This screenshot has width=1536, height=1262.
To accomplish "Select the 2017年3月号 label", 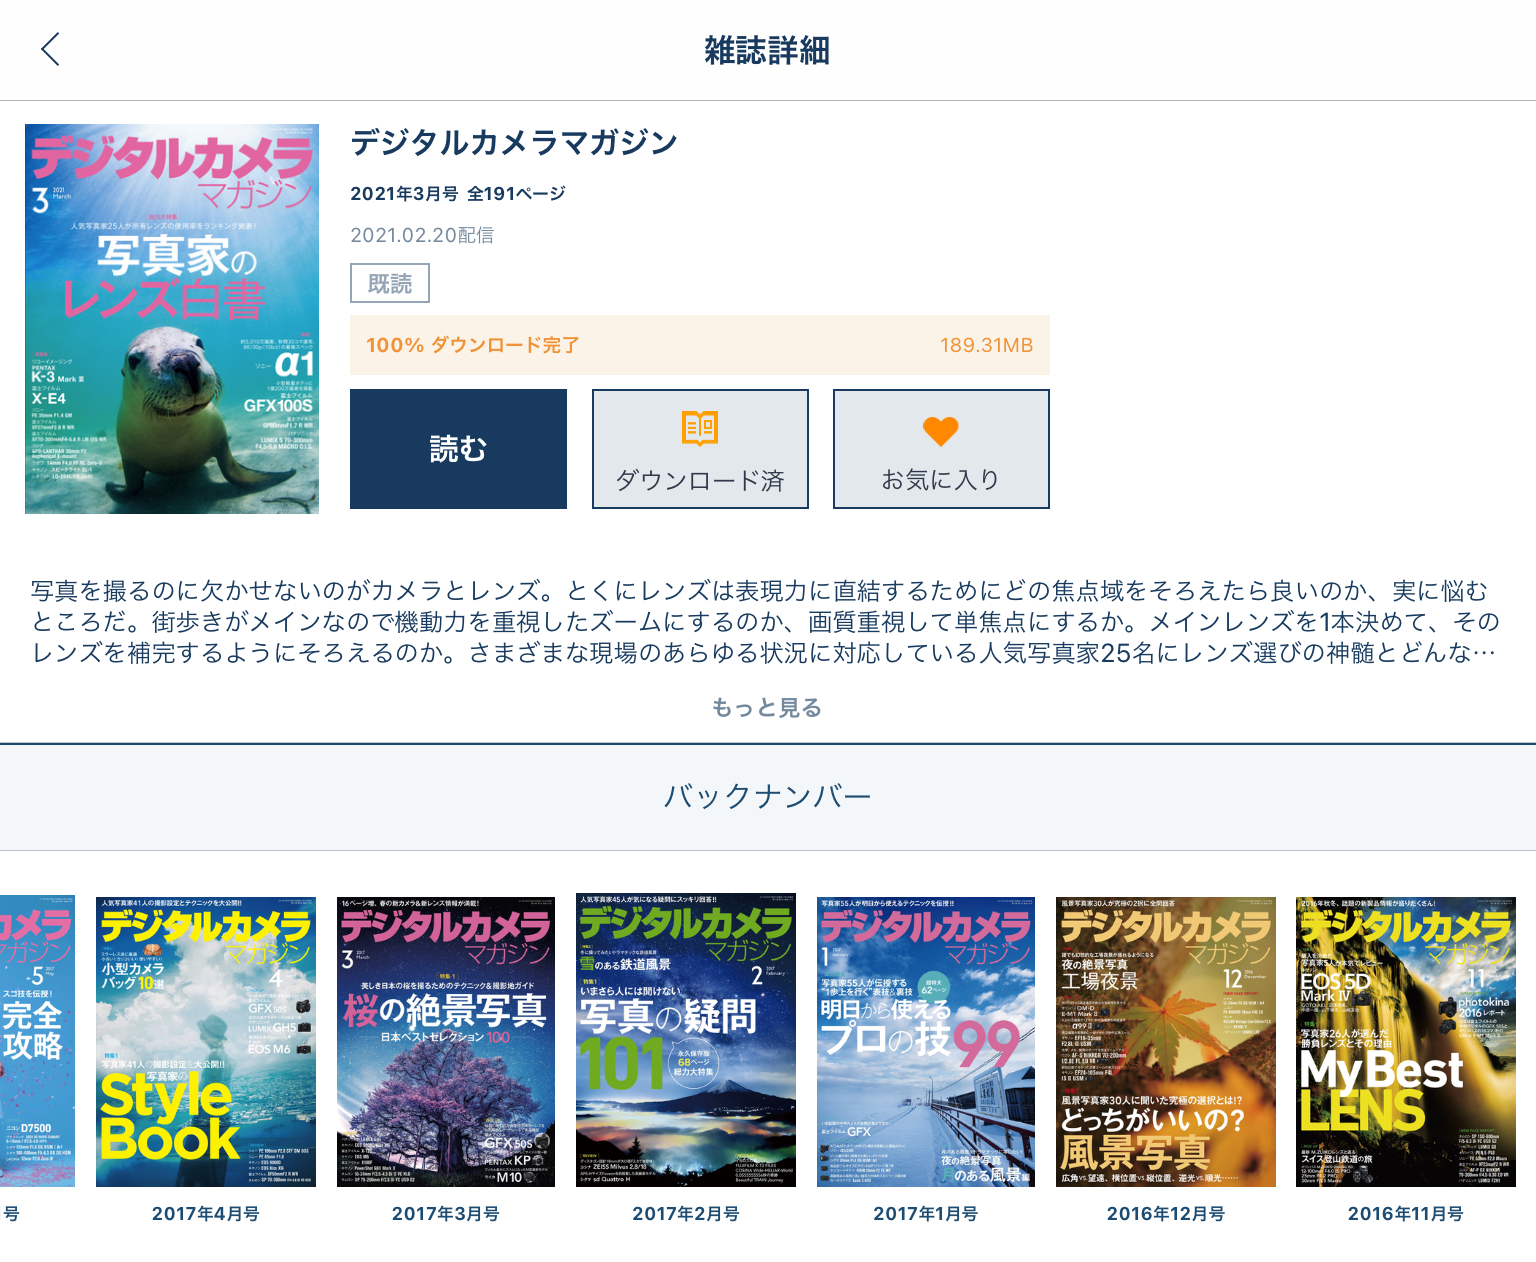I will click(446, 1214).
